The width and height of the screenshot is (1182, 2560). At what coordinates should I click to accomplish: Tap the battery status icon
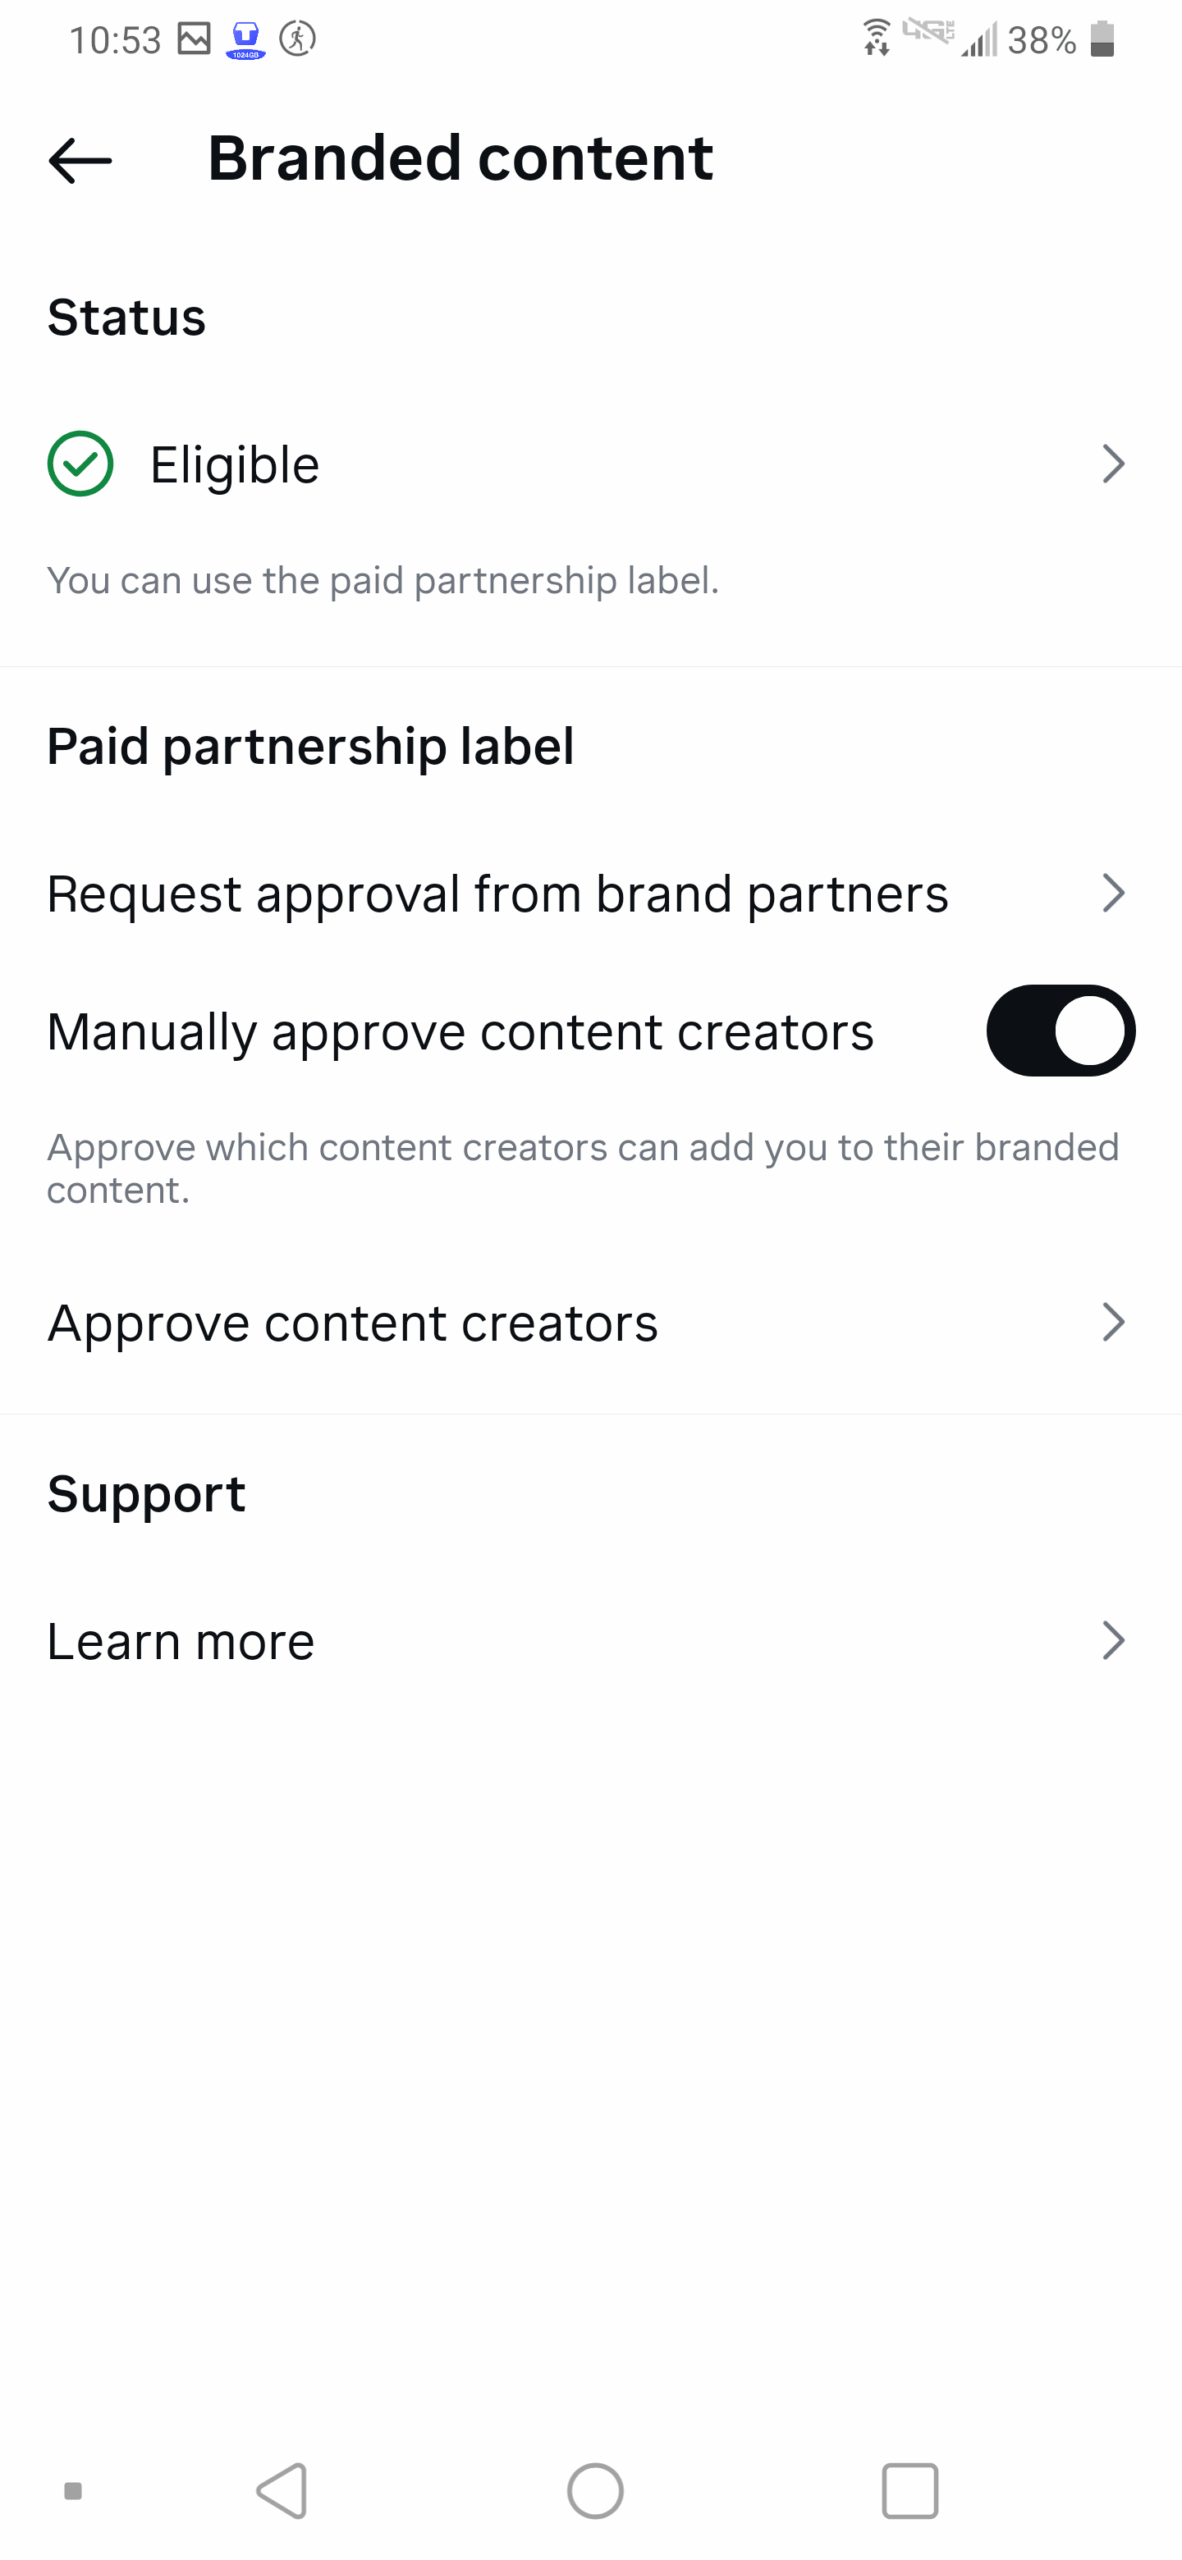click(x=1102, y=39)
